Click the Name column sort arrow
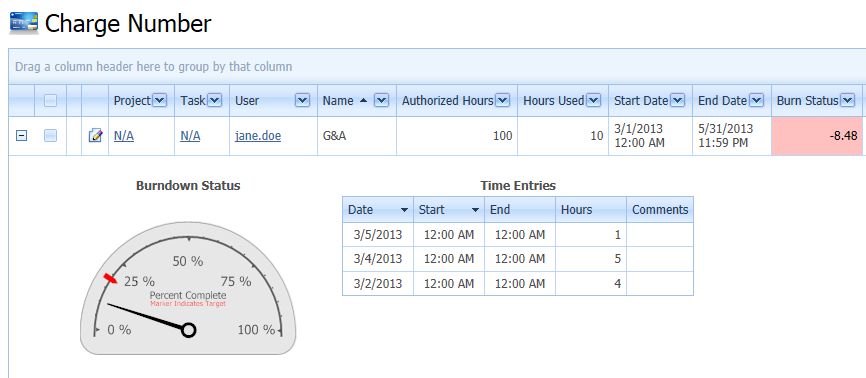Image resolution: width=866 pixels, height=378 pixels. pyautogui.click(x=363, y=101)
